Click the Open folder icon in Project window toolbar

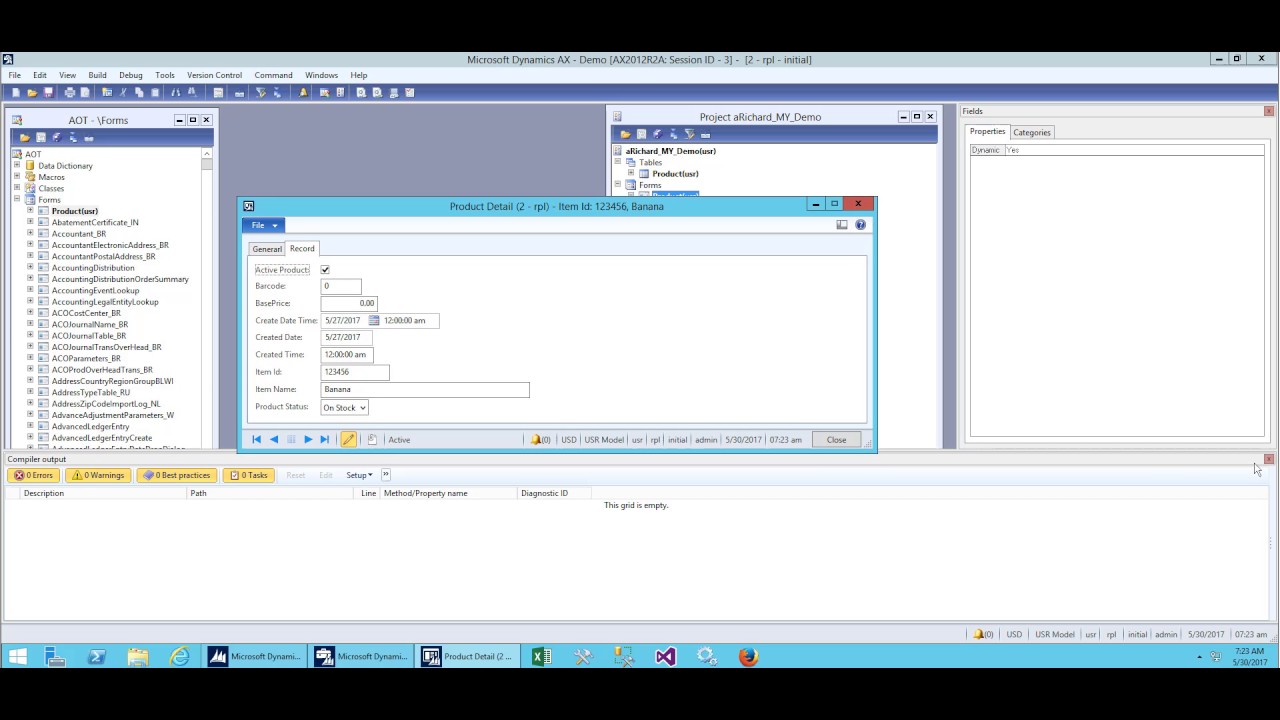tap(625, 134)
